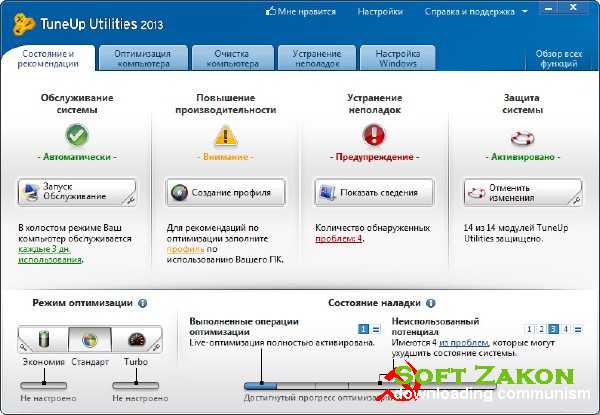Select page 3 of Неиспользованный потенциал
600x415 pixels.
(553, 329)
